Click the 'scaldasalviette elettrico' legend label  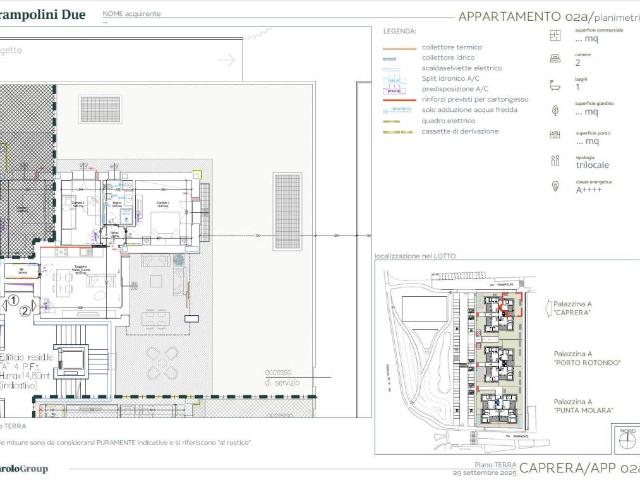(x=462, y=68)
